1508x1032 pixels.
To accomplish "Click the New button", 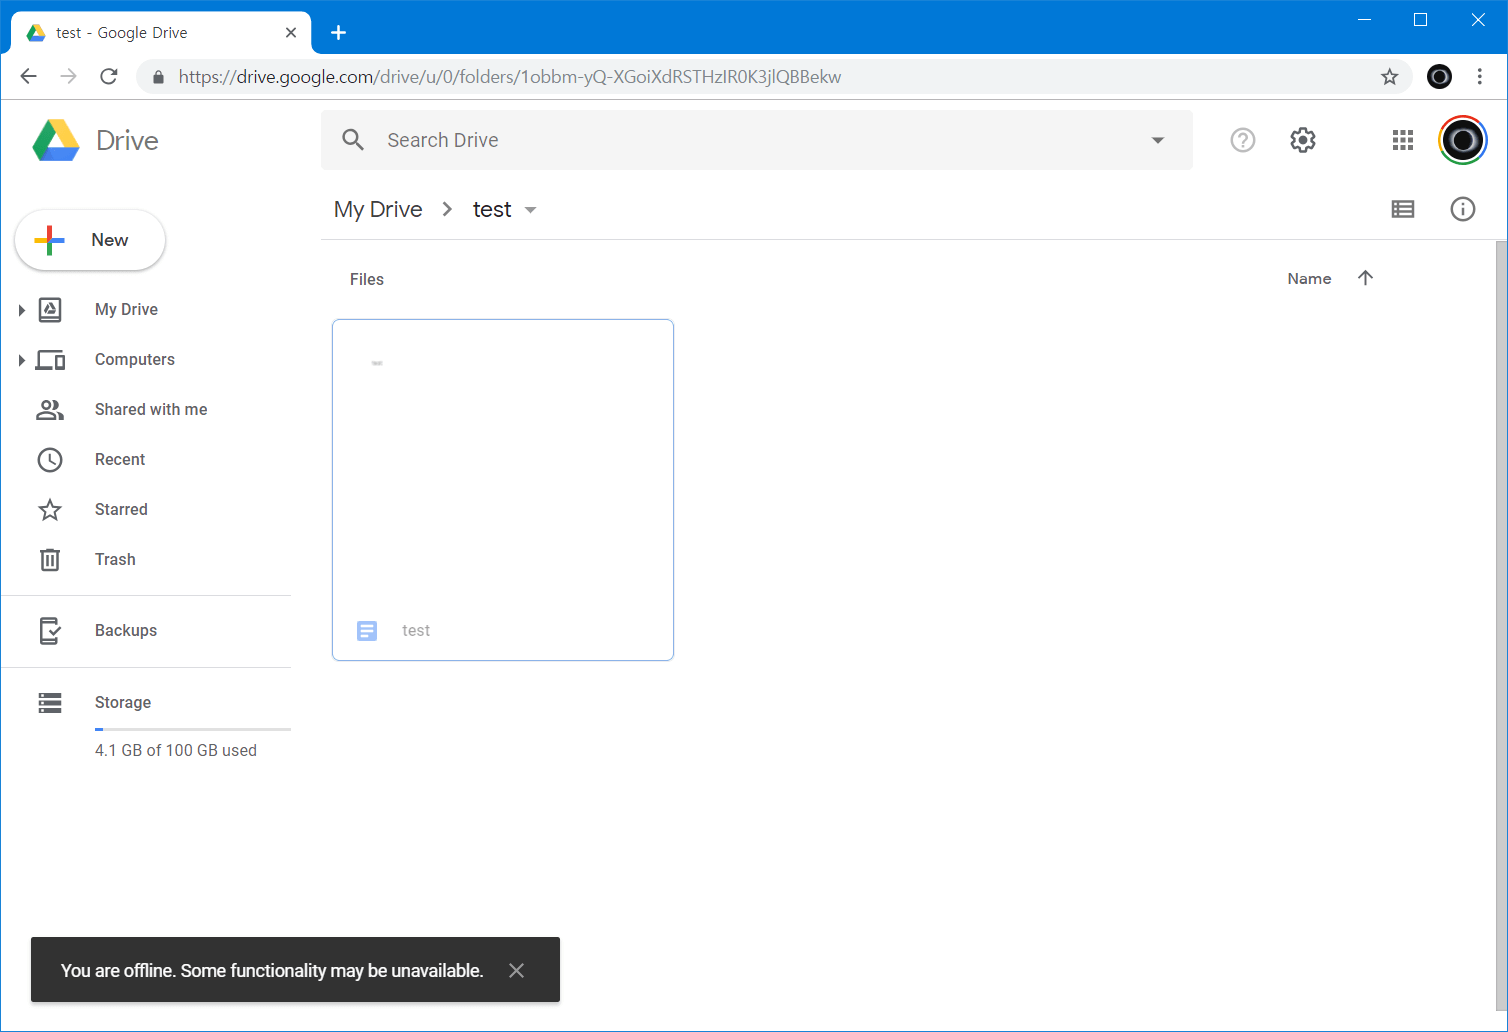I will [x=90, y=240].
